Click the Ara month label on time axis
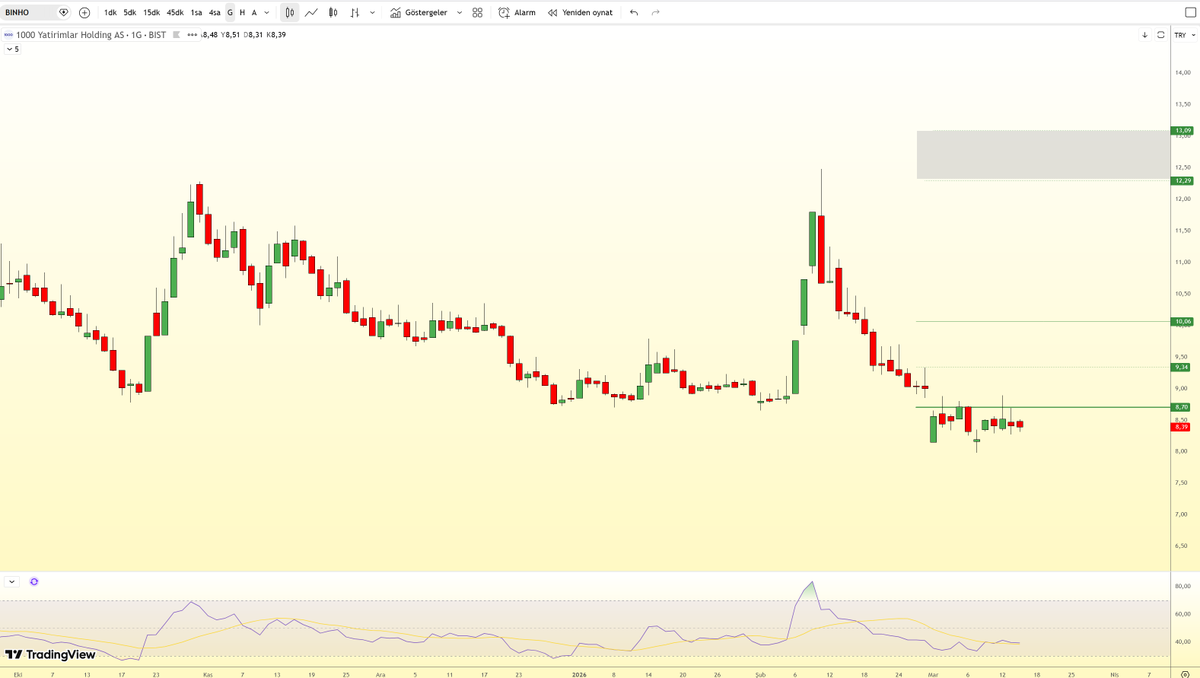 [380, 675]
